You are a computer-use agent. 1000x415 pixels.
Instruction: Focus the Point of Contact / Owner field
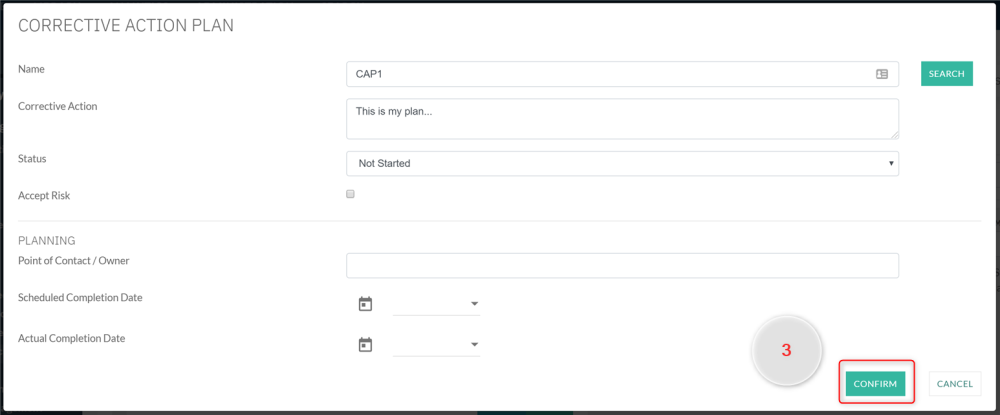622,265
